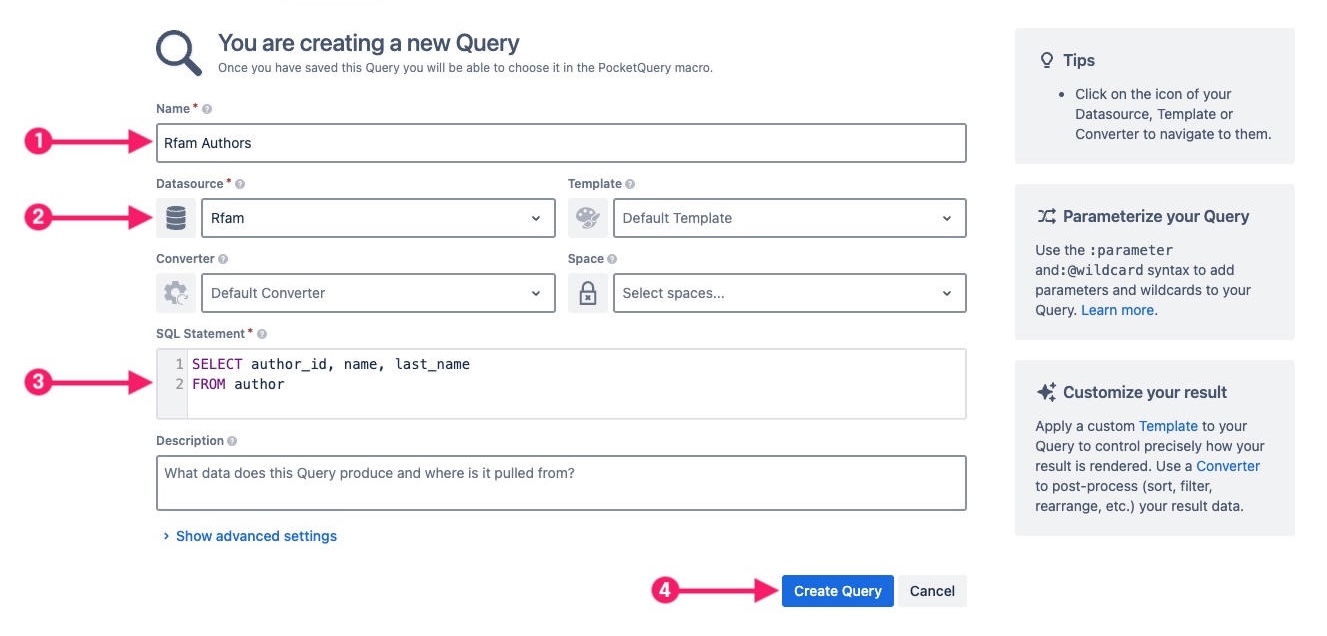Click the help icon beside SQL Statement
The height and width of the screenshot is (636, 1327).
260,333
